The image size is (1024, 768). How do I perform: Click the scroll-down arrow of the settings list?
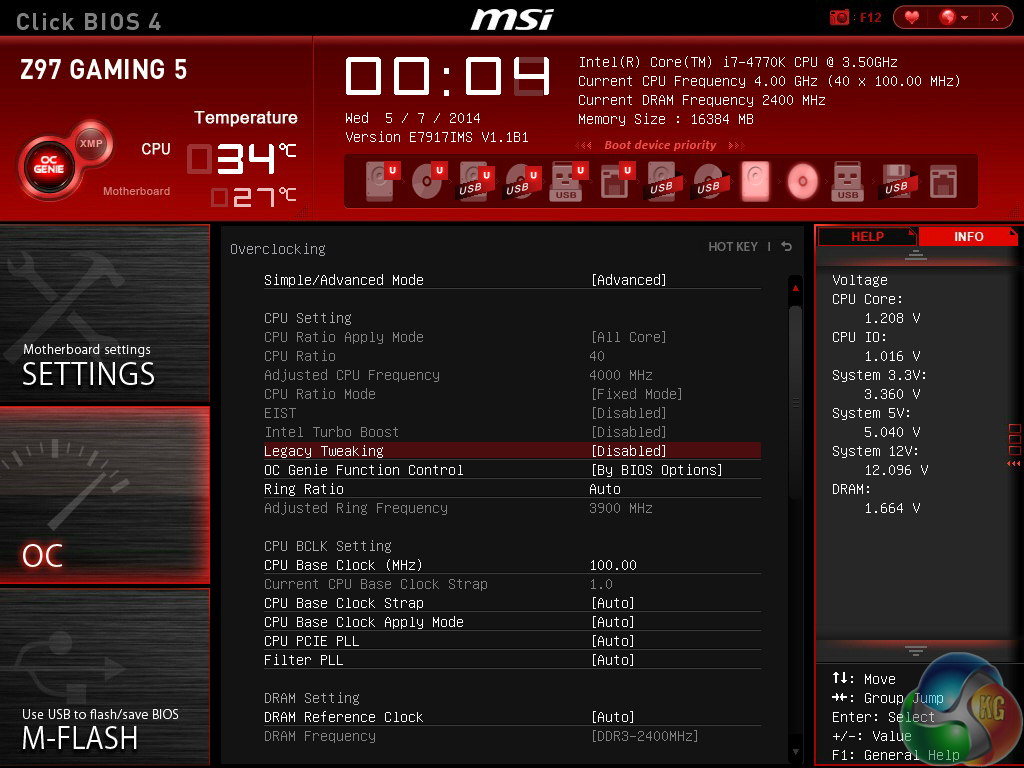(x=795, y=752)
